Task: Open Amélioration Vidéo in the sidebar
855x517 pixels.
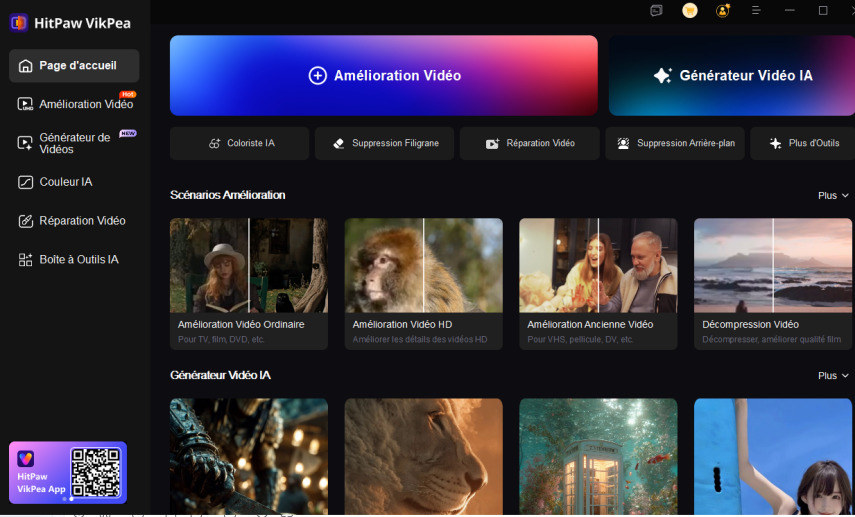Action: click(74, 104)
